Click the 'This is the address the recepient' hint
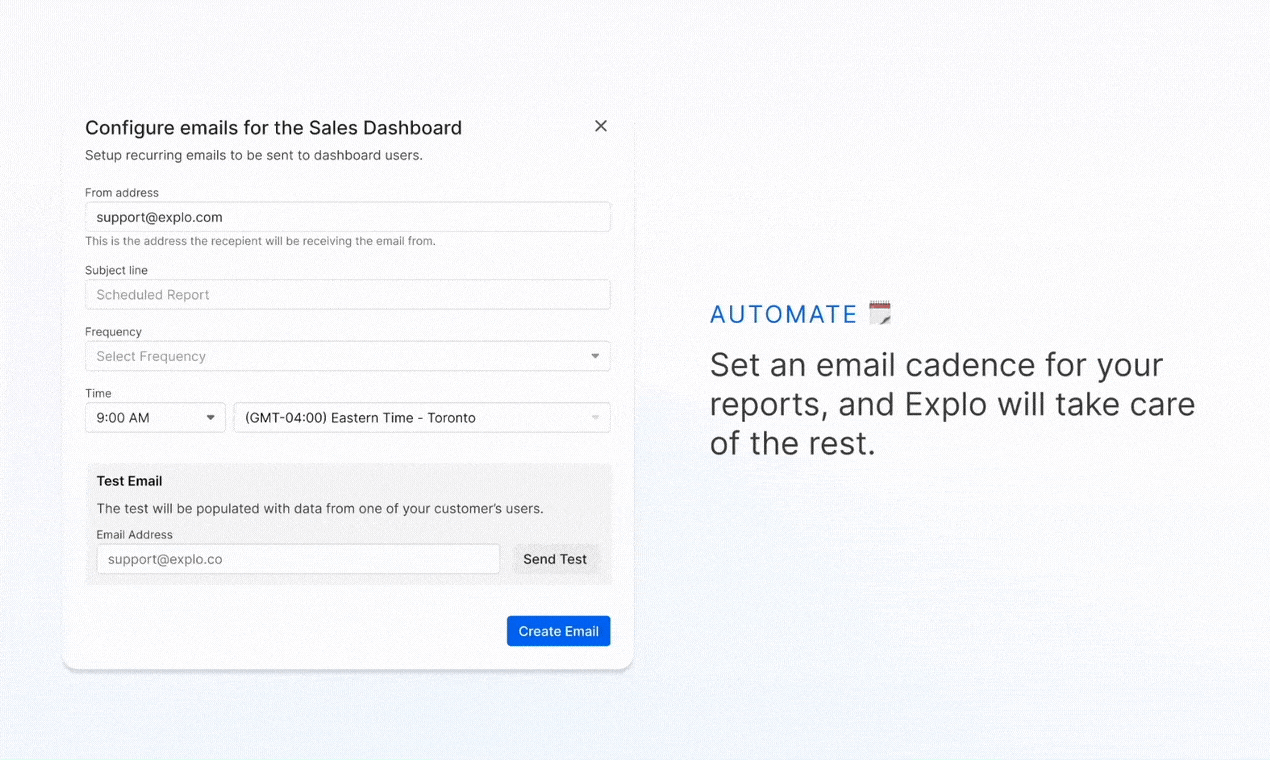Screen dimensions: 1270x760 [x=260, y=241]
